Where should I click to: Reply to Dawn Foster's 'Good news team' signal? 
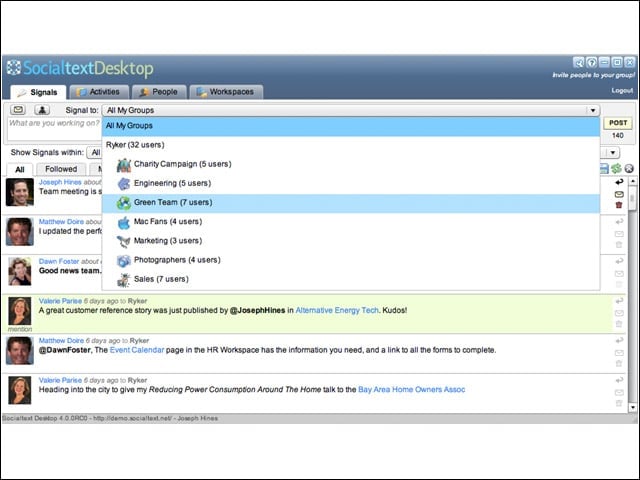point(619,261)
